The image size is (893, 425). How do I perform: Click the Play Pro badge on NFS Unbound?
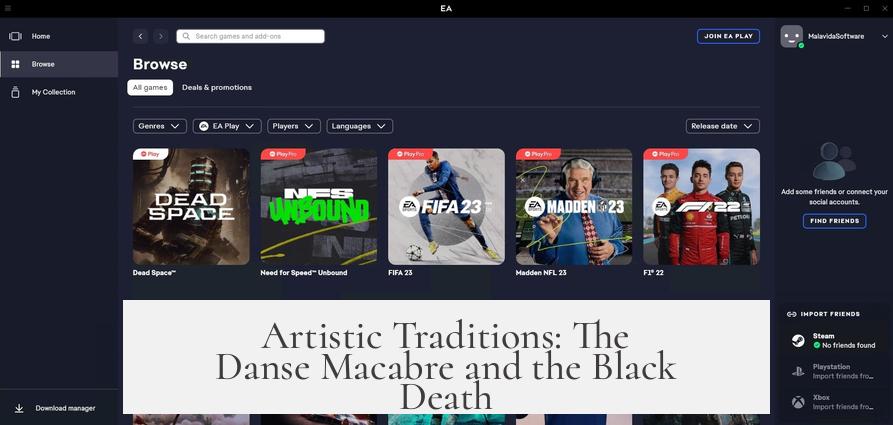[283, 154]
